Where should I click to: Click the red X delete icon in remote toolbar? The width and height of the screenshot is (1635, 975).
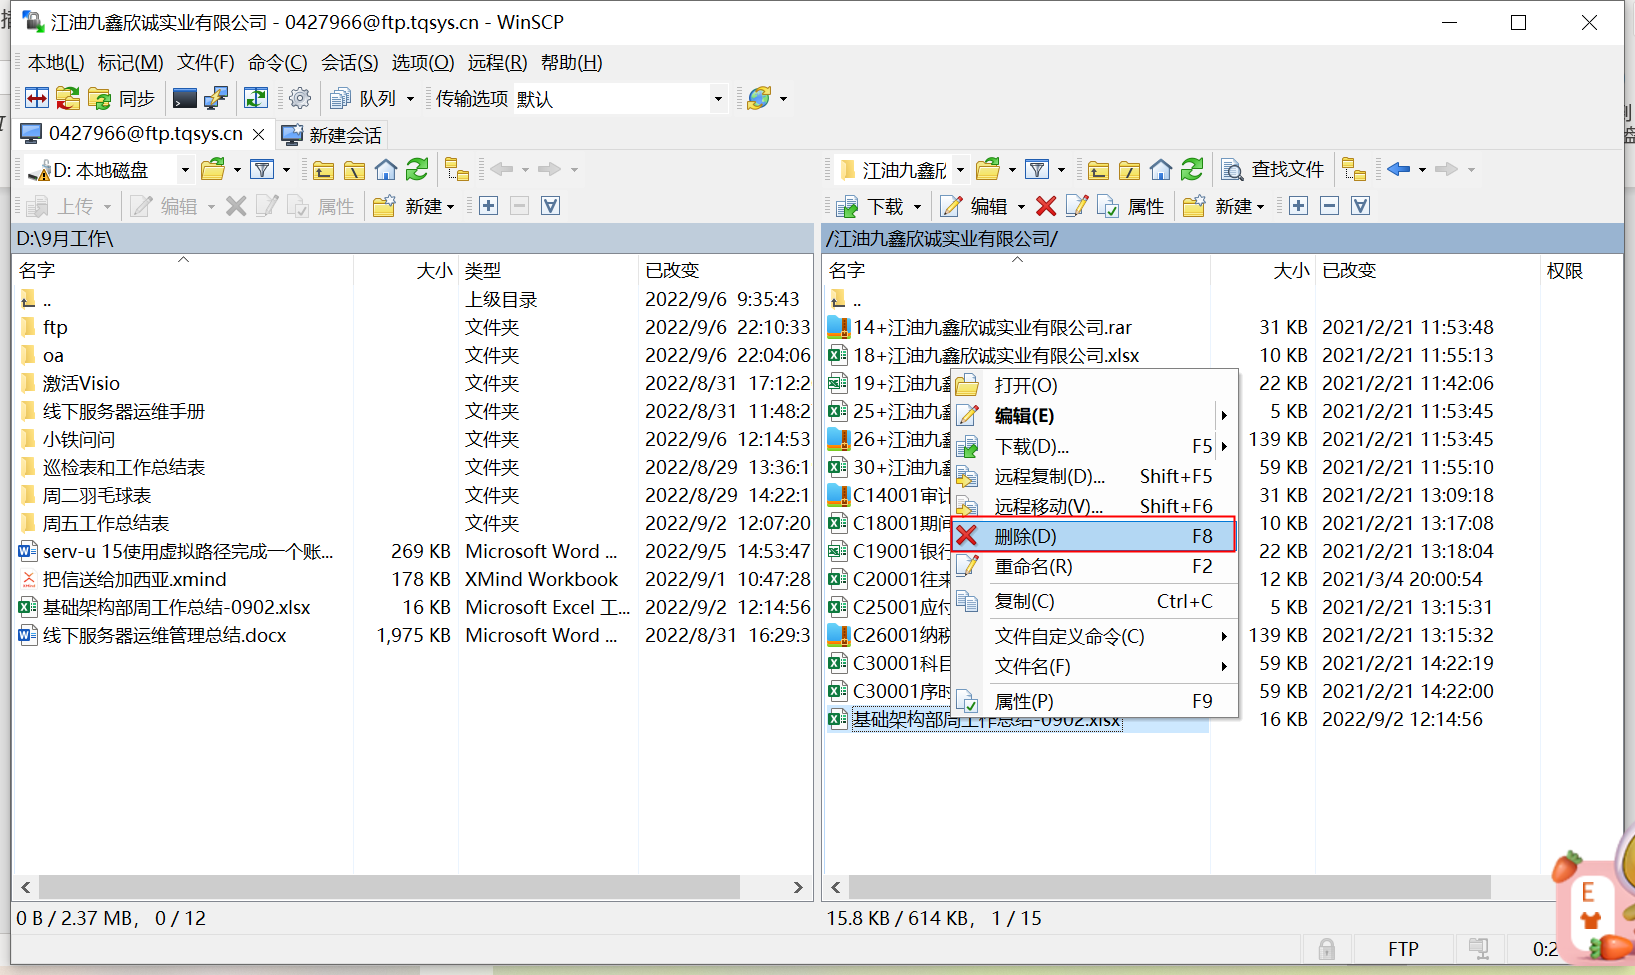pos(1046,206)
